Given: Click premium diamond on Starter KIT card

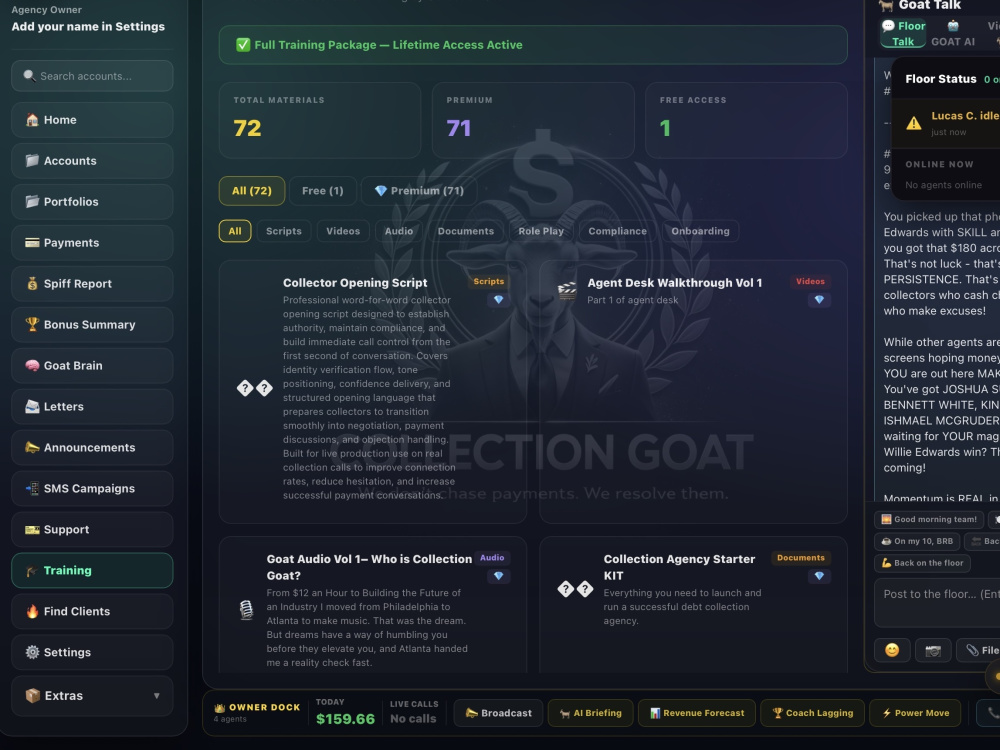Looking at the screenshot, I should tap(819, 576).
